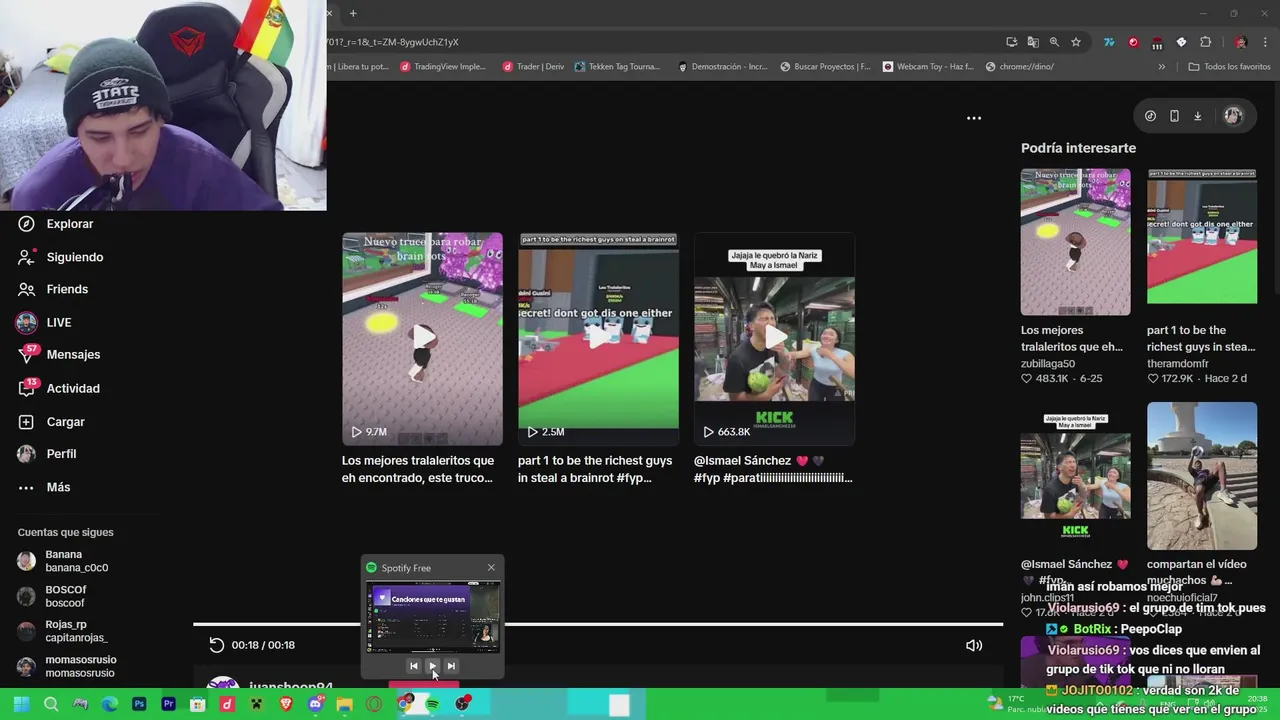1280x720 pixels.
Task: Open the Friends section
Action: [53, 289]
